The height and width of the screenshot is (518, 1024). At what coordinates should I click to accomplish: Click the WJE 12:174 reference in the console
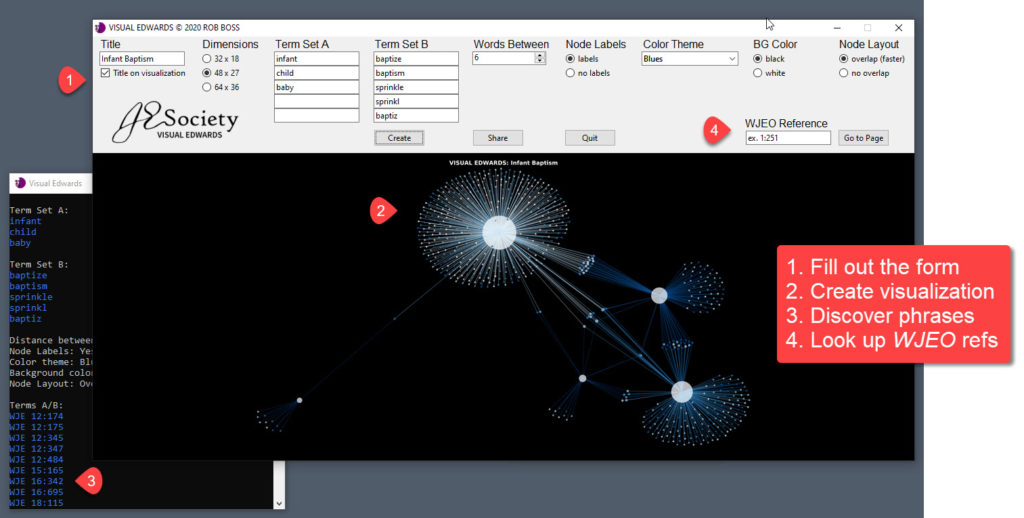[37, 416]
